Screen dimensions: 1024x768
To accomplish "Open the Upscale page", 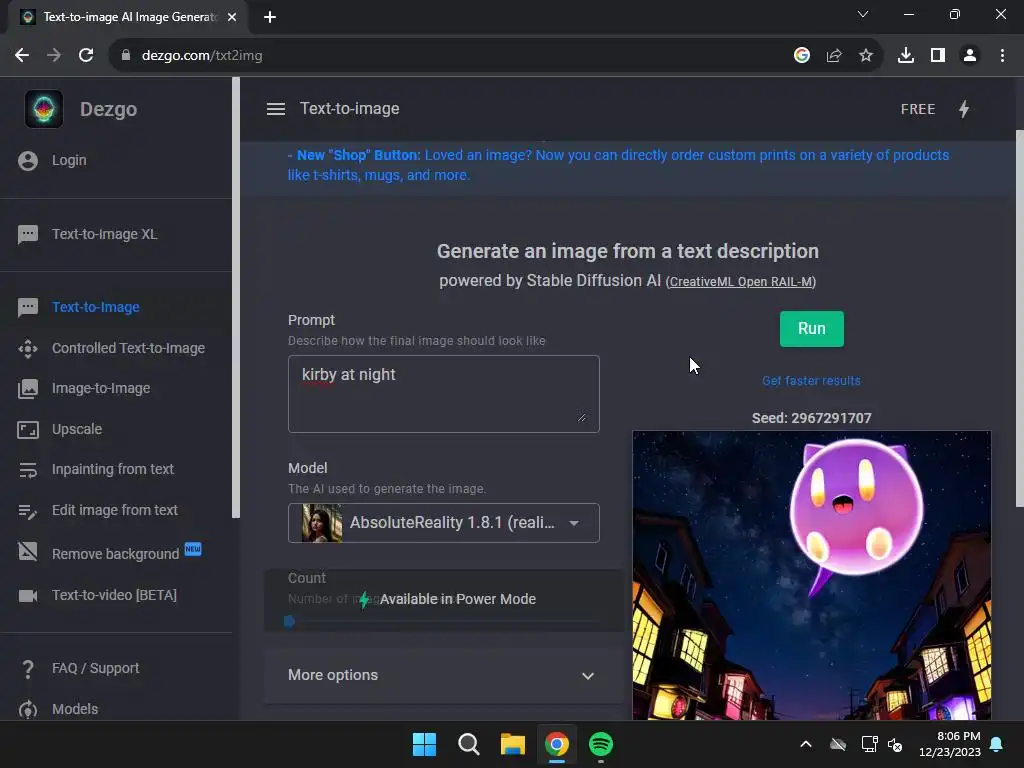I will click(76, 430).
